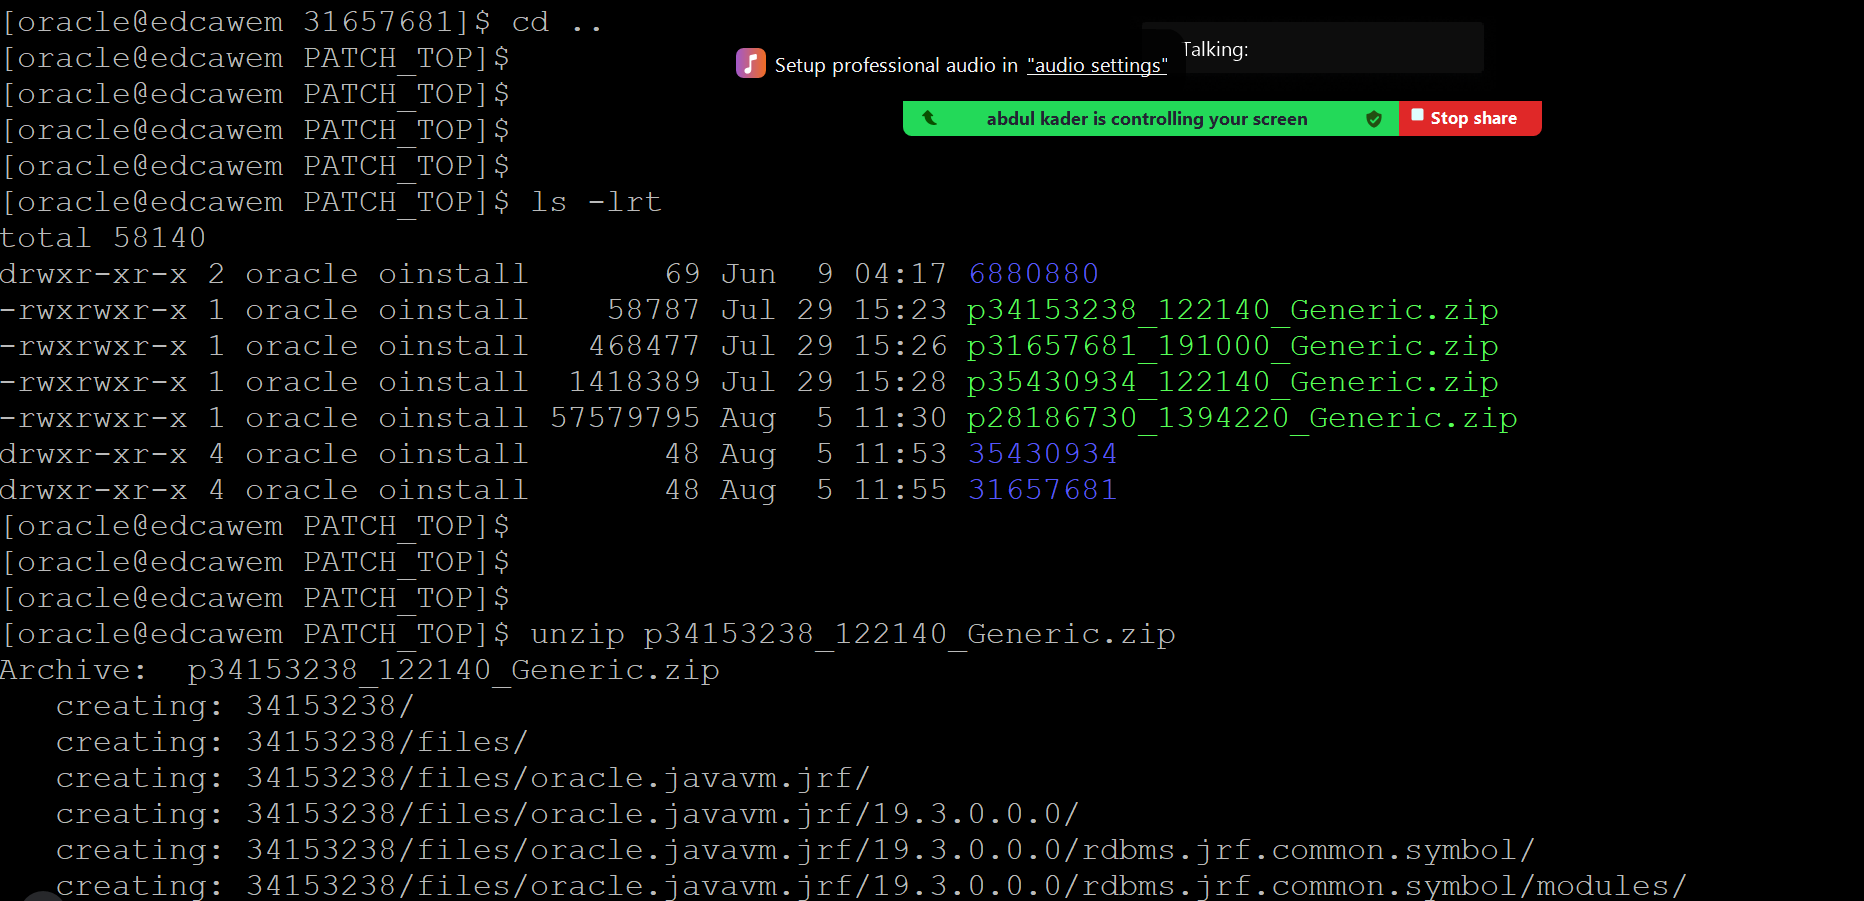Click the "total 58140" output line
The height and width of the screenshot is (901, 1864).
coord(103,238)
